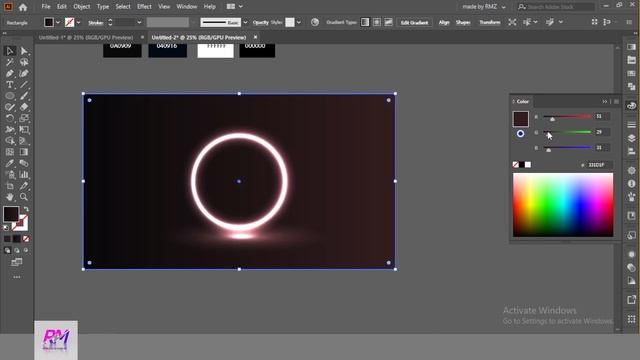Select the Free Transform tool

24,129
